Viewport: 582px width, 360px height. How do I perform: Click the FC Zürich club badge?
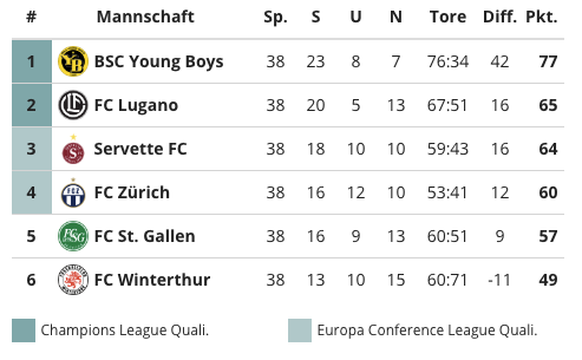pos(73,193)
